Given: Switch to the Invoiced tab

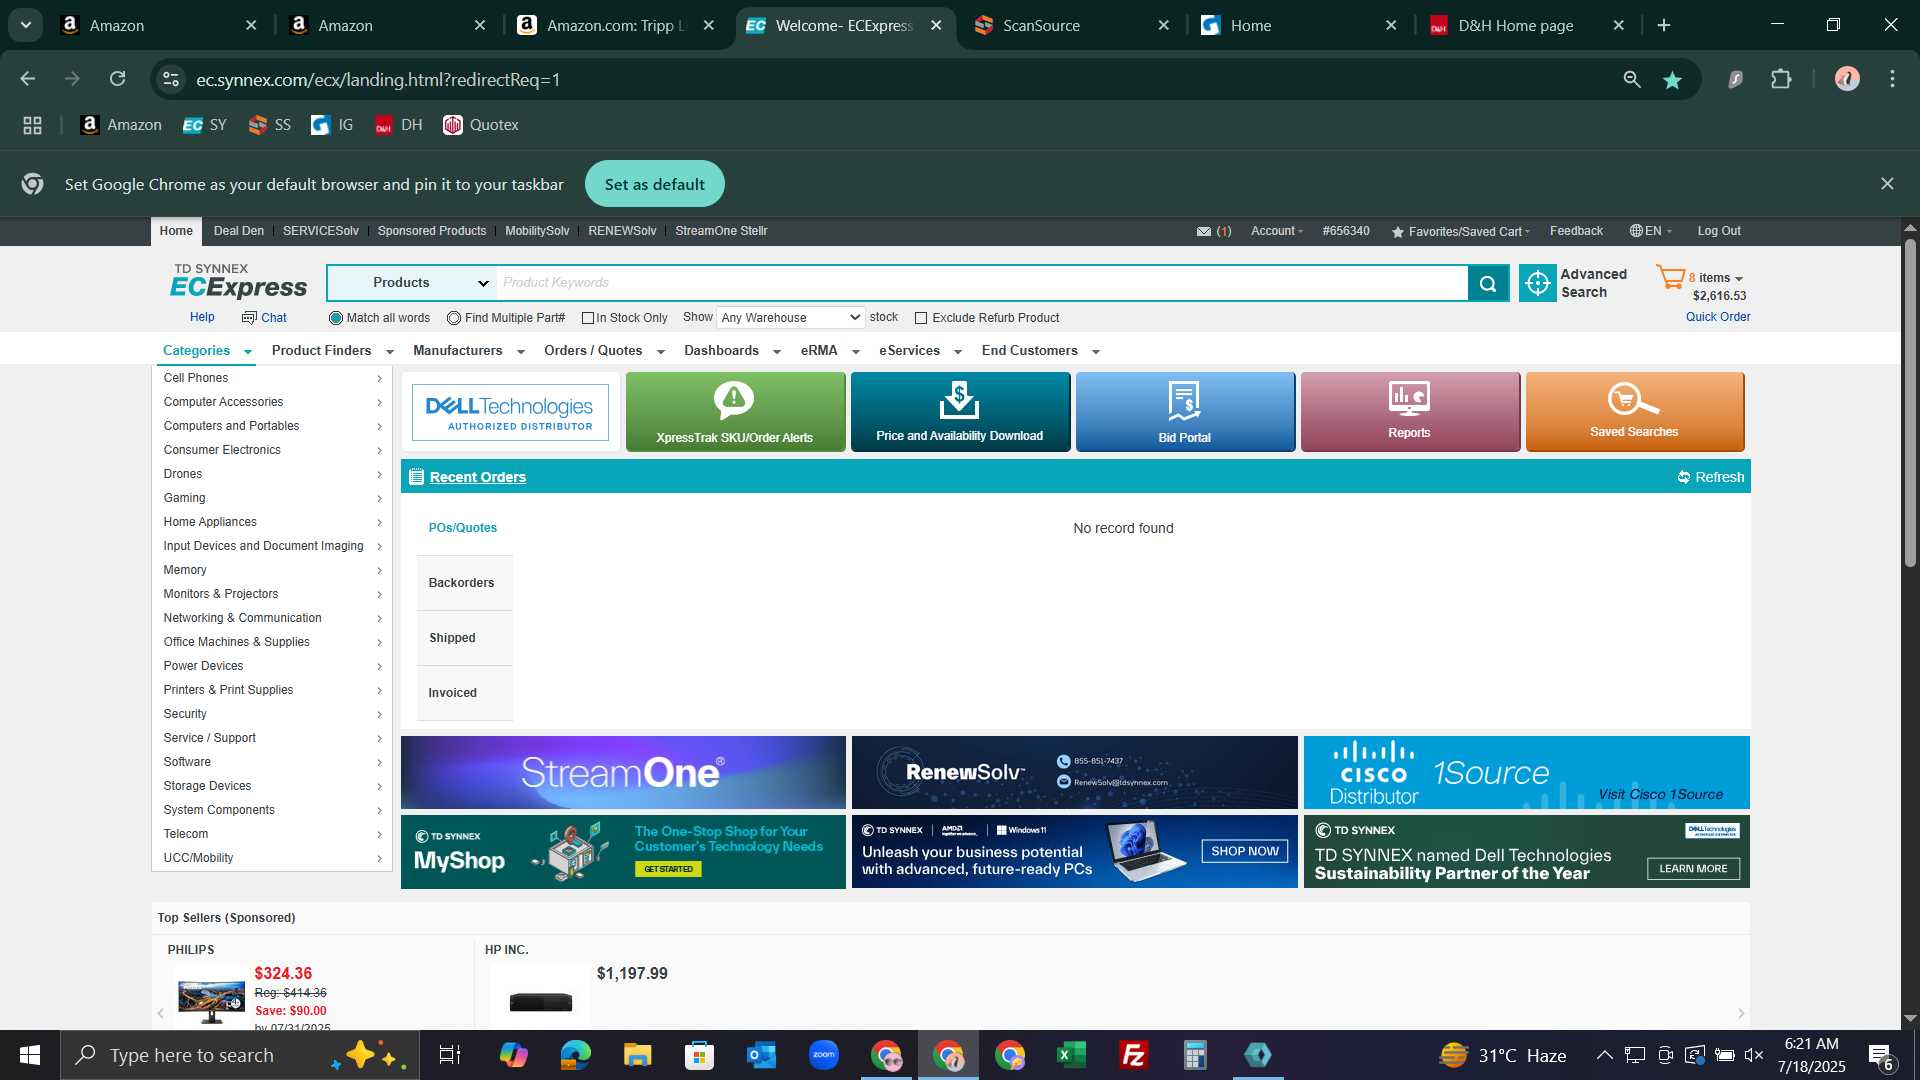Looking at the screenshot, I should [x=464, y=693].
